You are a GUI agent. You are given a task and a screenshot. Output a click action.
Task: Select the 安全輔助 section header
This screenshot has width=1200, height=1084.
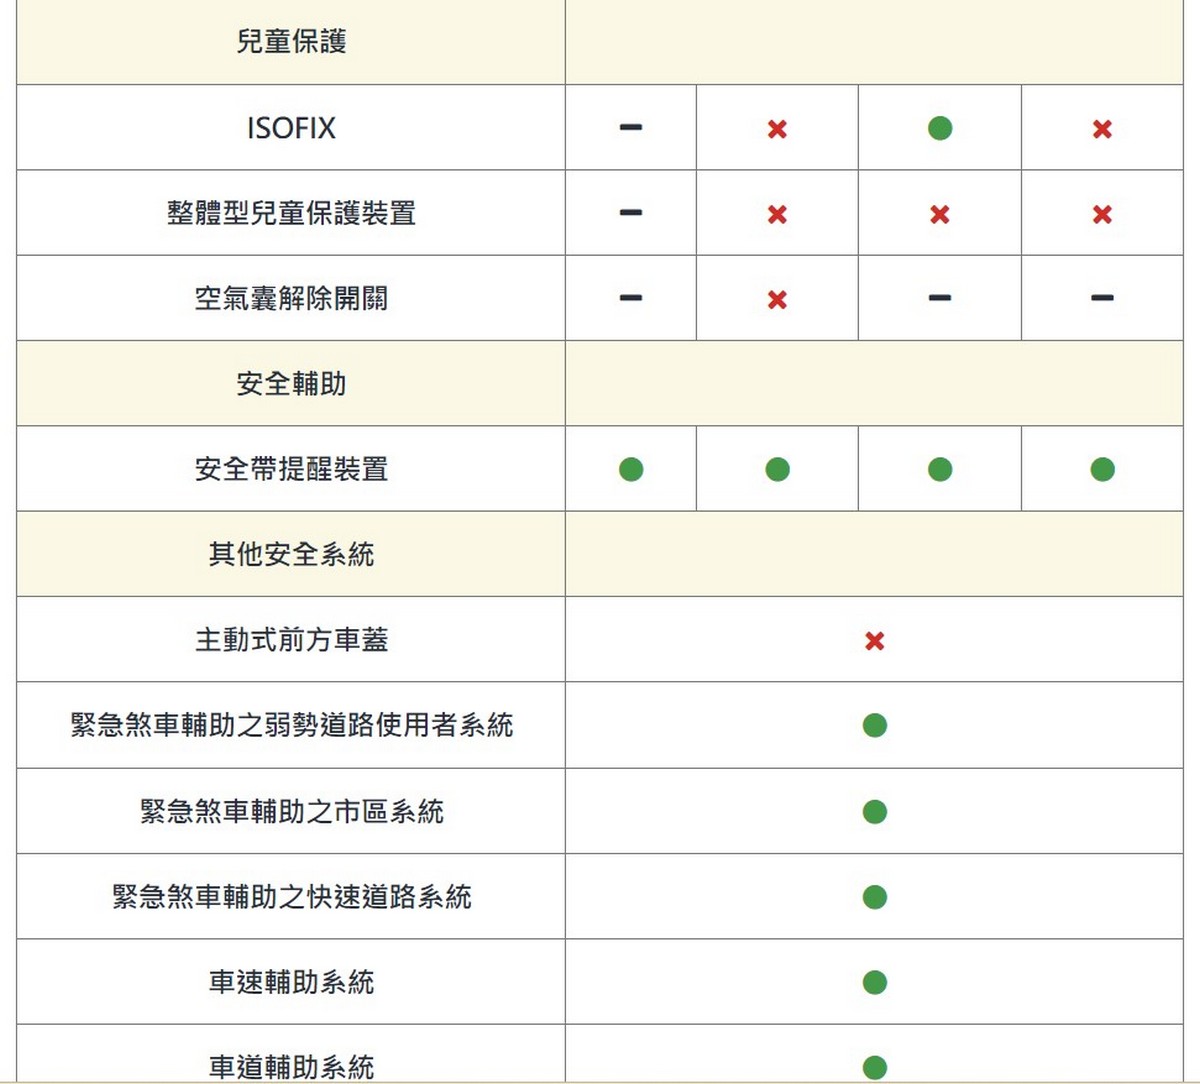(291, 384)
